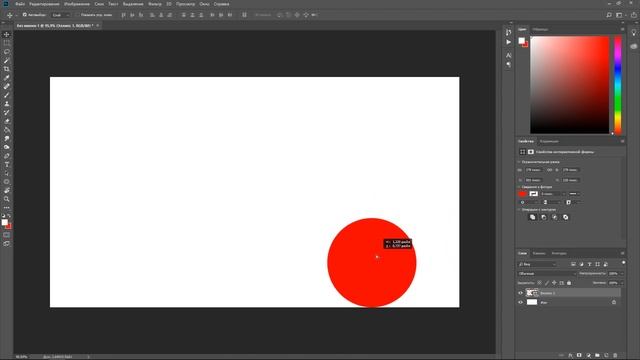
Task: Select the Move tool
Action: point(7,35)
